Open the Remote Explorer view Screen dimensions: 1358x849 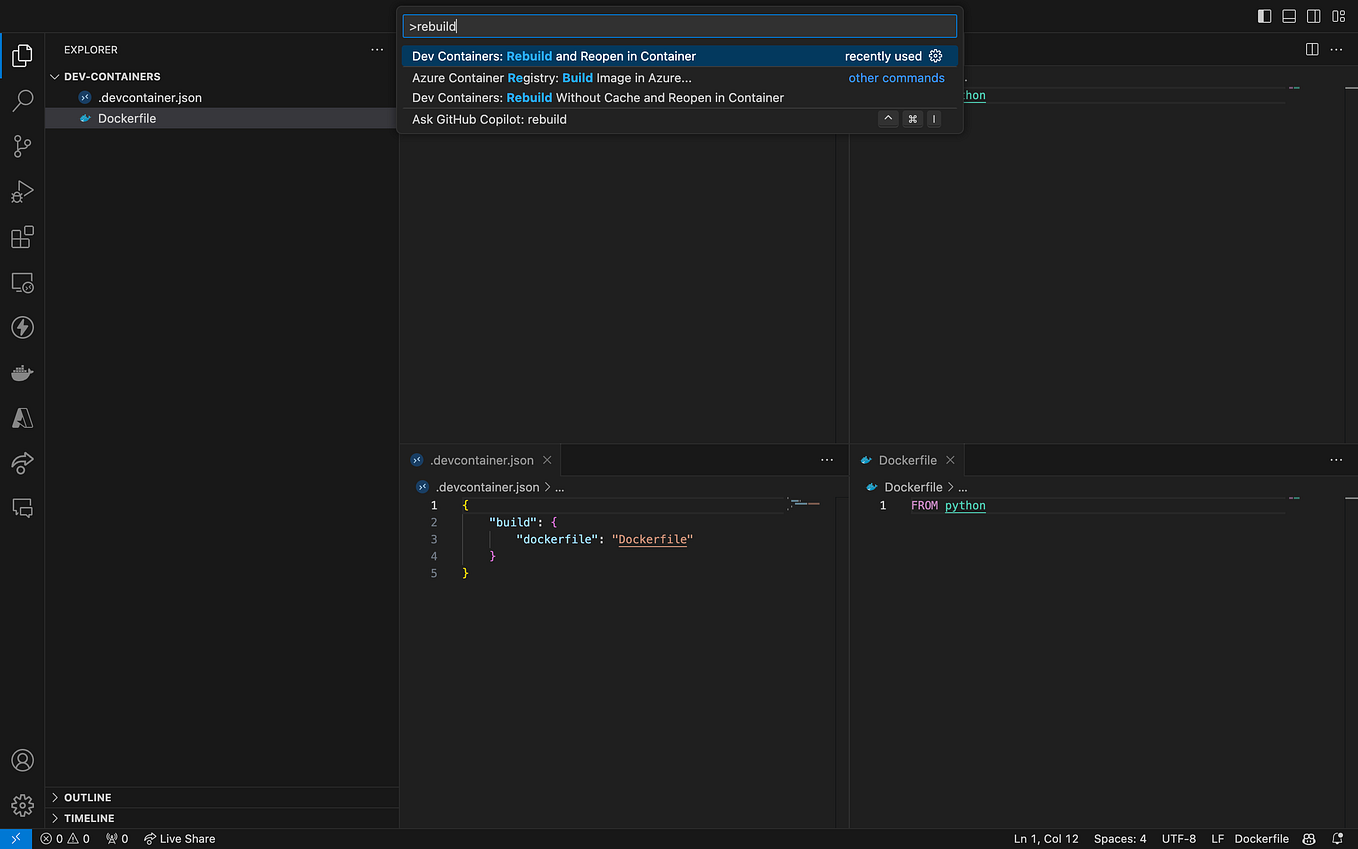coord(22,283)
